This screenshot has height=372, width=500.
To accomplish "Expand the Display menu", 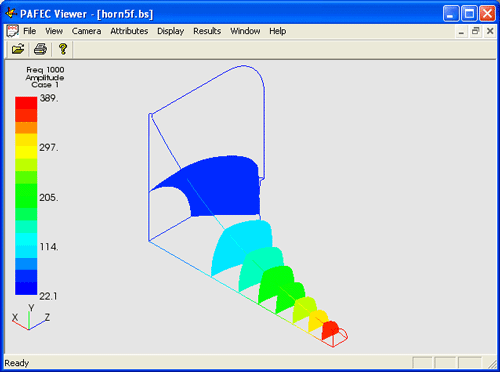I will click(171, 31).
